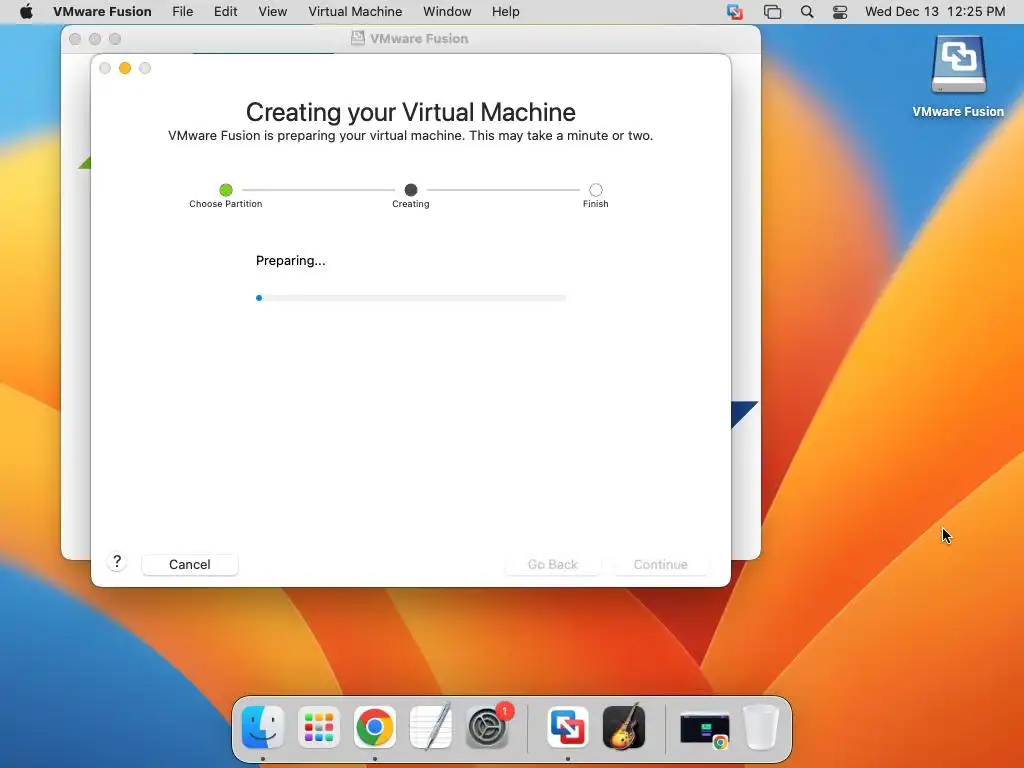This screenshot has width=1024, height=768.
Task: Click the Creating your Virtual Machine heading
Action: 411,112
